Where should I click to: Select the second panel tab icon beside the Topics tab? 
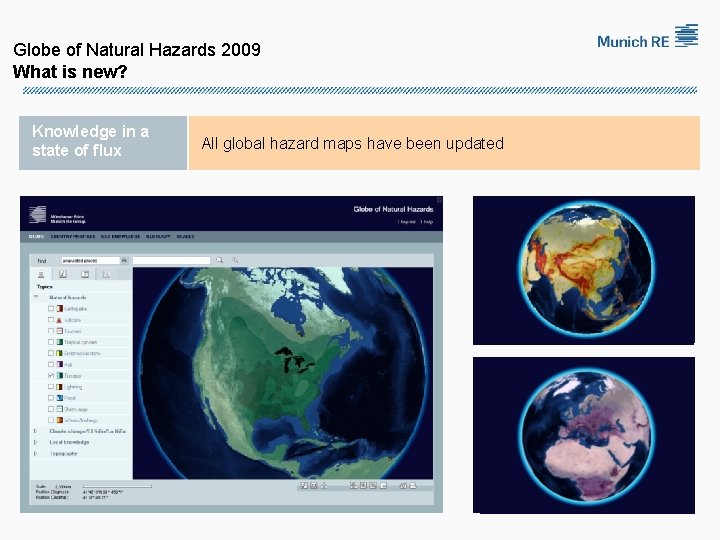[63, 274]
